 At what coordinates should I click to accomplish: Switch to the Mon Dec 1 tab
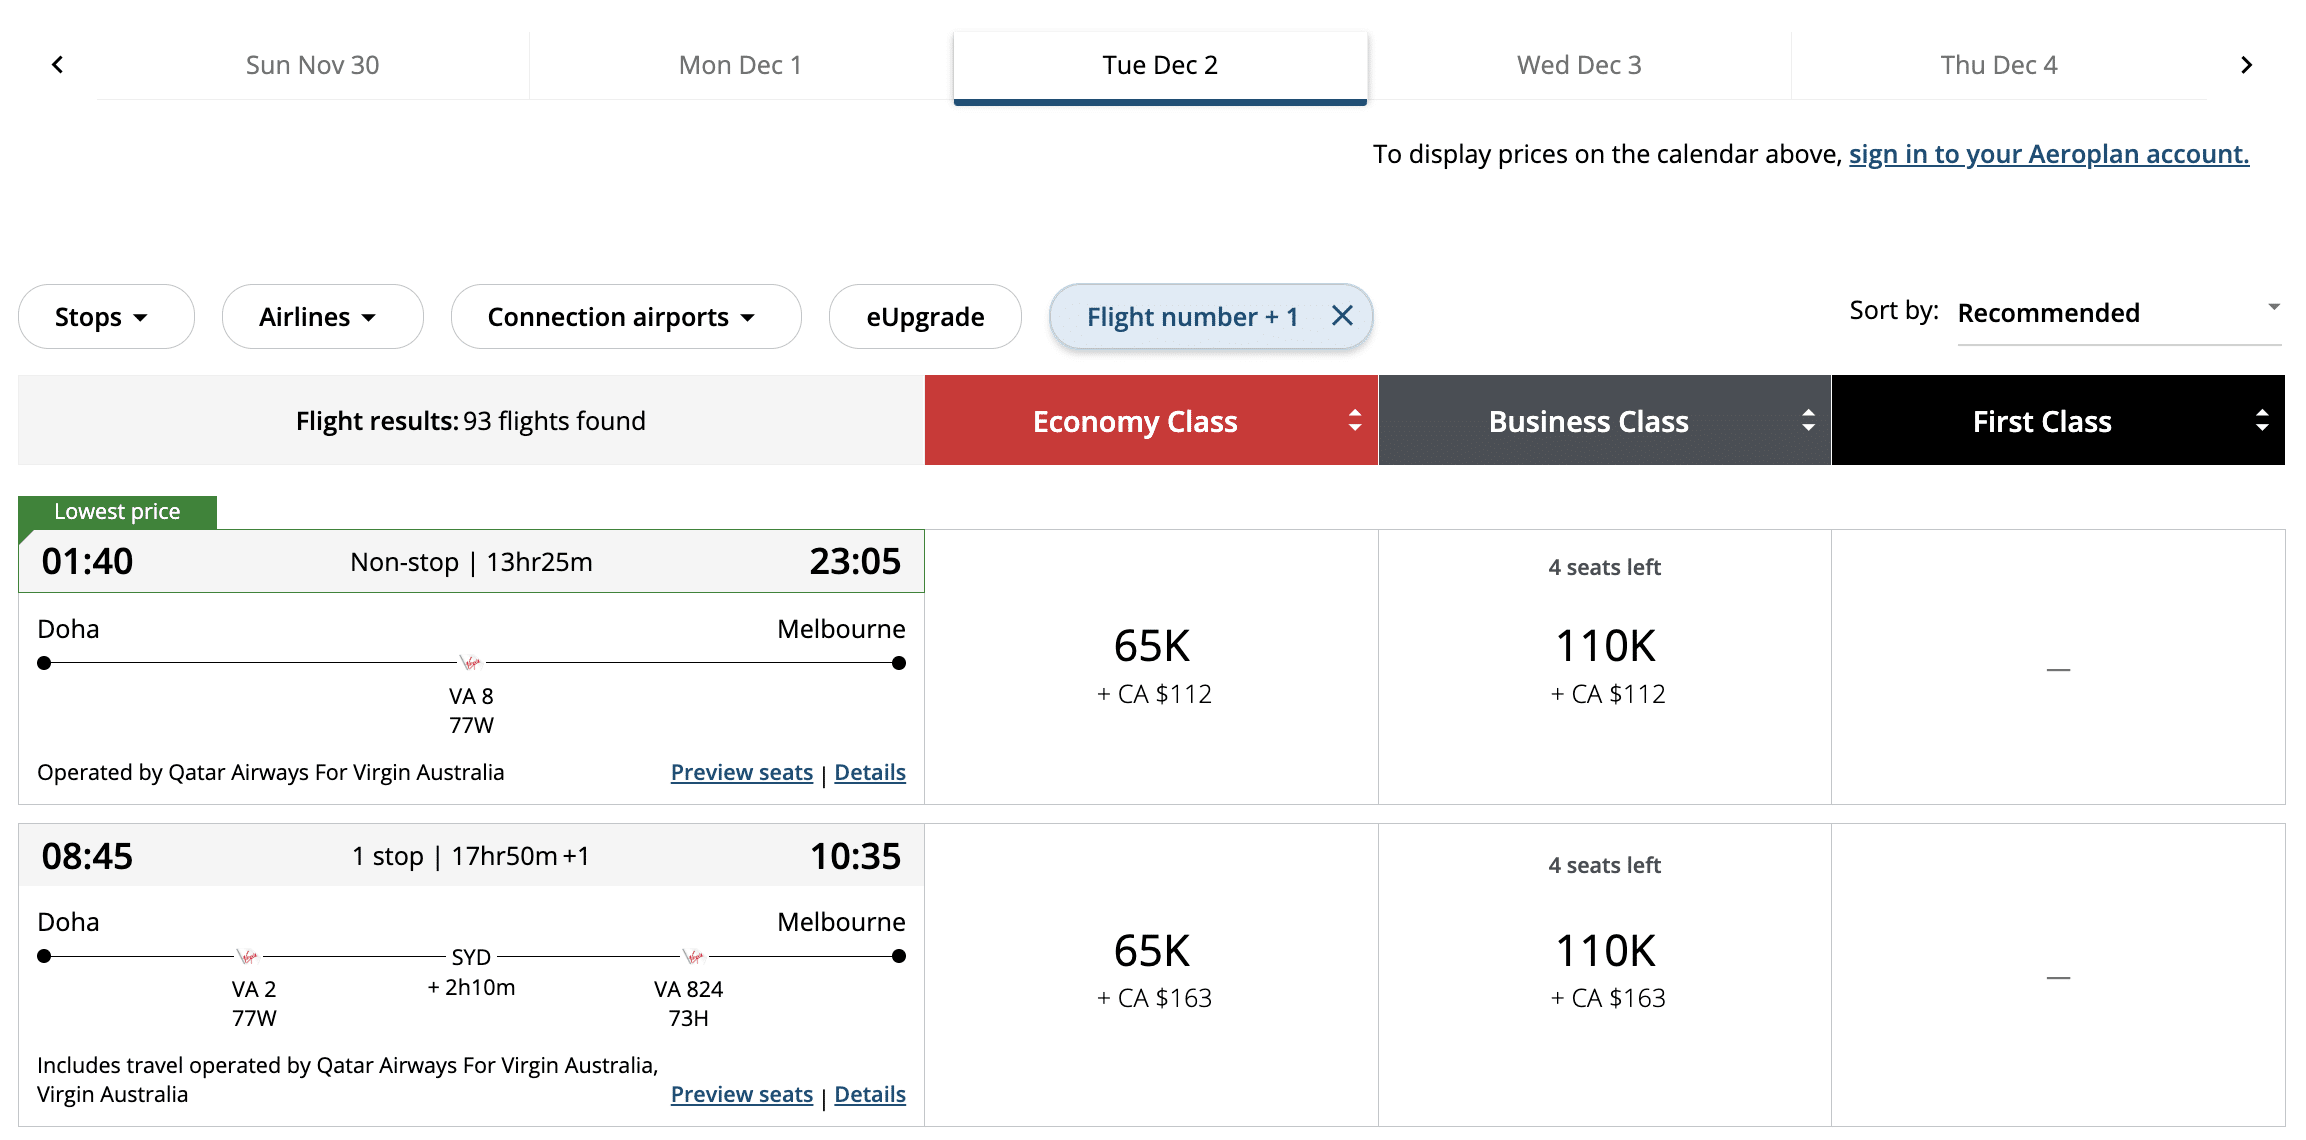[740, 65]
